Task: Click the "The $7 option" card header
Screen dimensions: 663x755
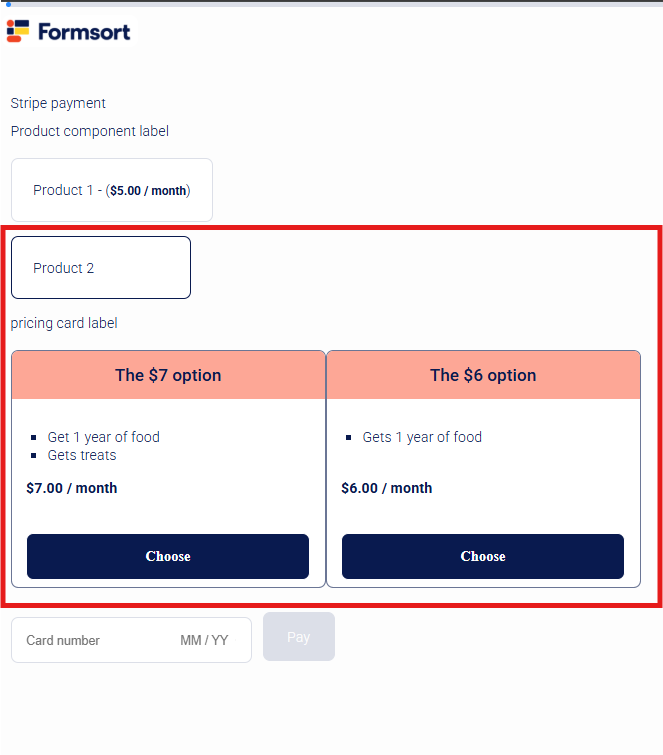Action: [x=169, y=375]
